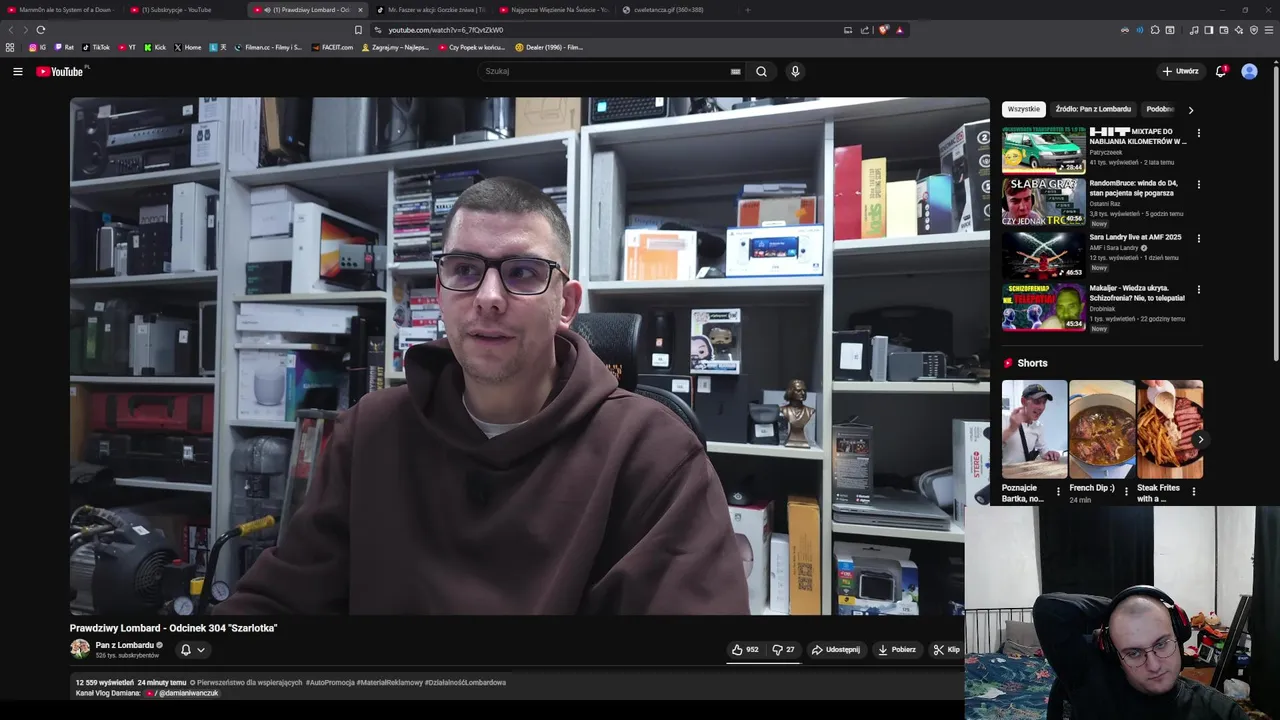Open the #DziałalnośćLombardowa hashtag
Viewport: 1280px width, 720px height.
coord(465,682)
